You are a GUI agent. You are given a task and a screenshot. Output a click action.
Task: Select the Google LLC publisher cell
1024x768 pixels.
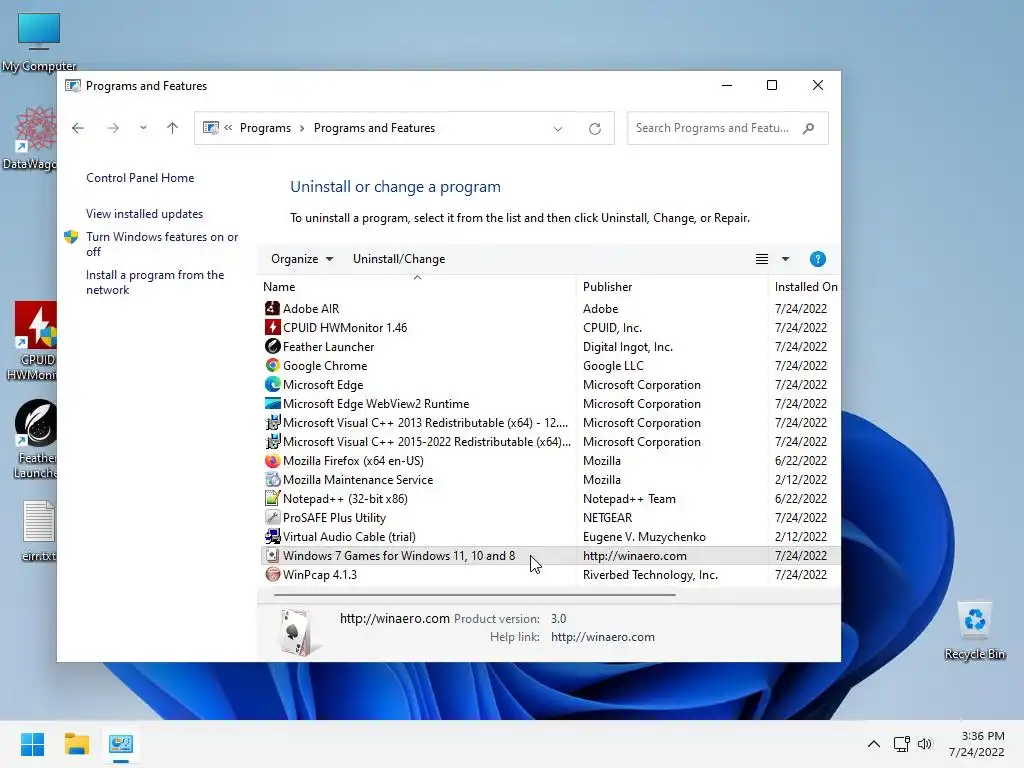[x=613, y=365]
